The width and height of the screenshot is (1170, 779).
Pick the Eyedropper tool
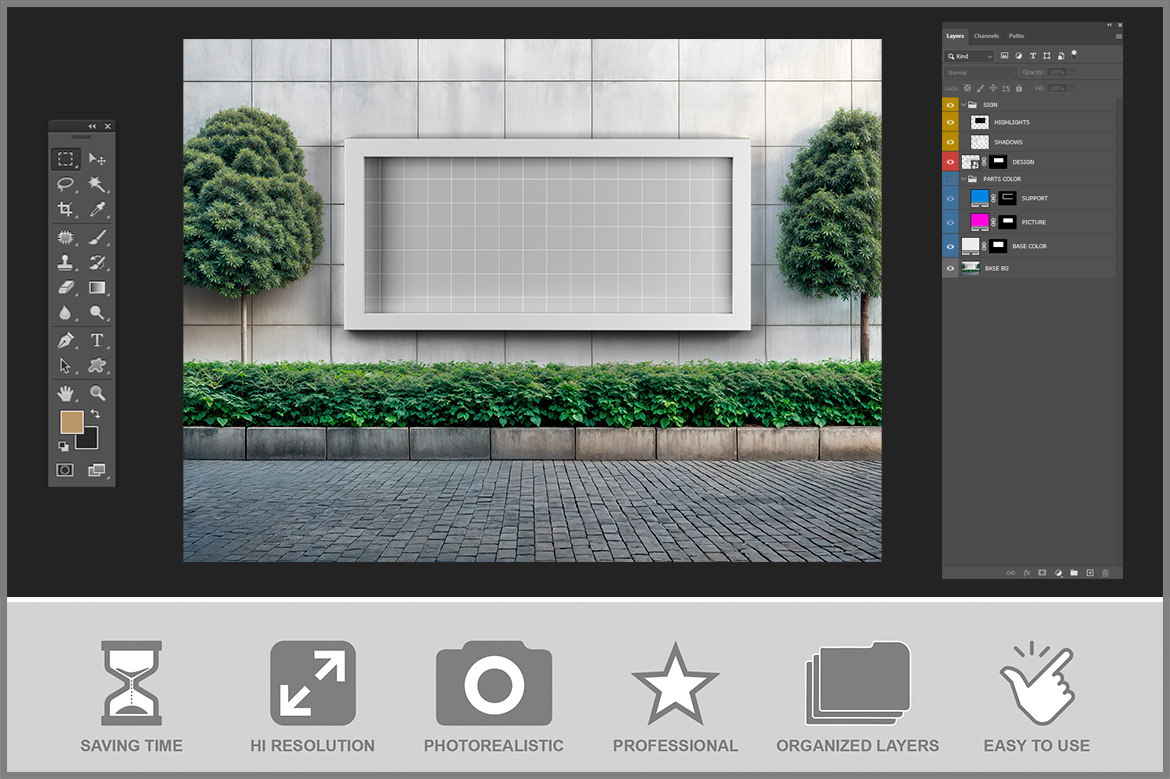tap(97, 210)
